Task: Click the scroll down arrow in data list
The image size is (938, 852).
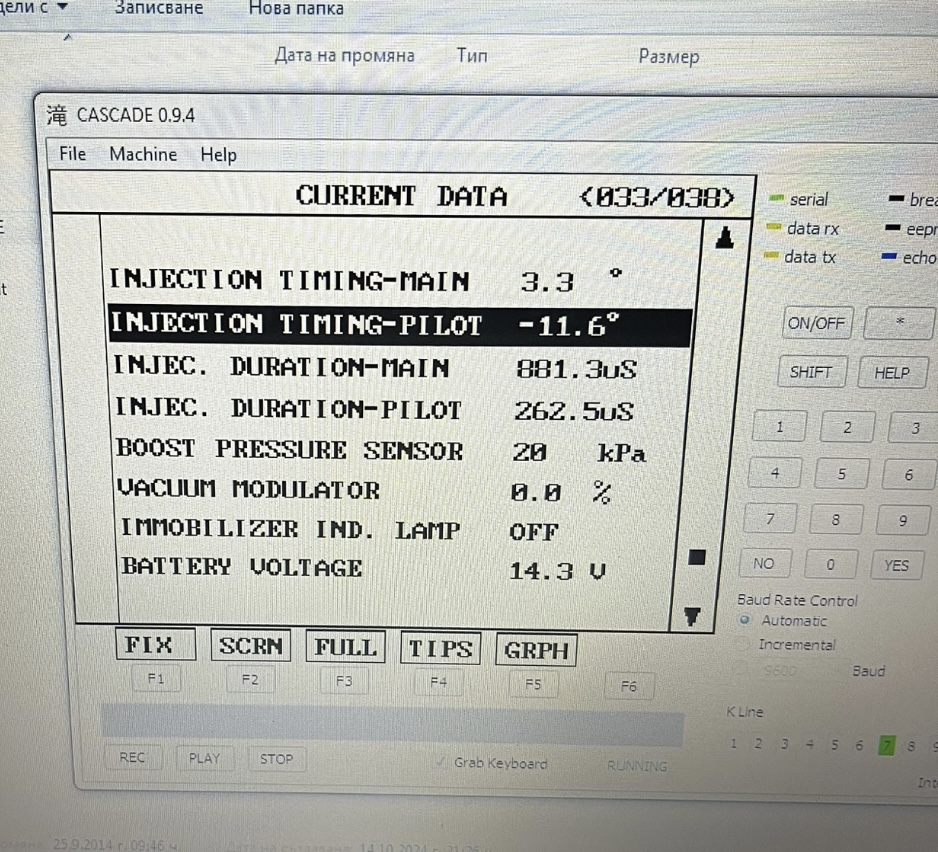Action: (x=692, y=617)
